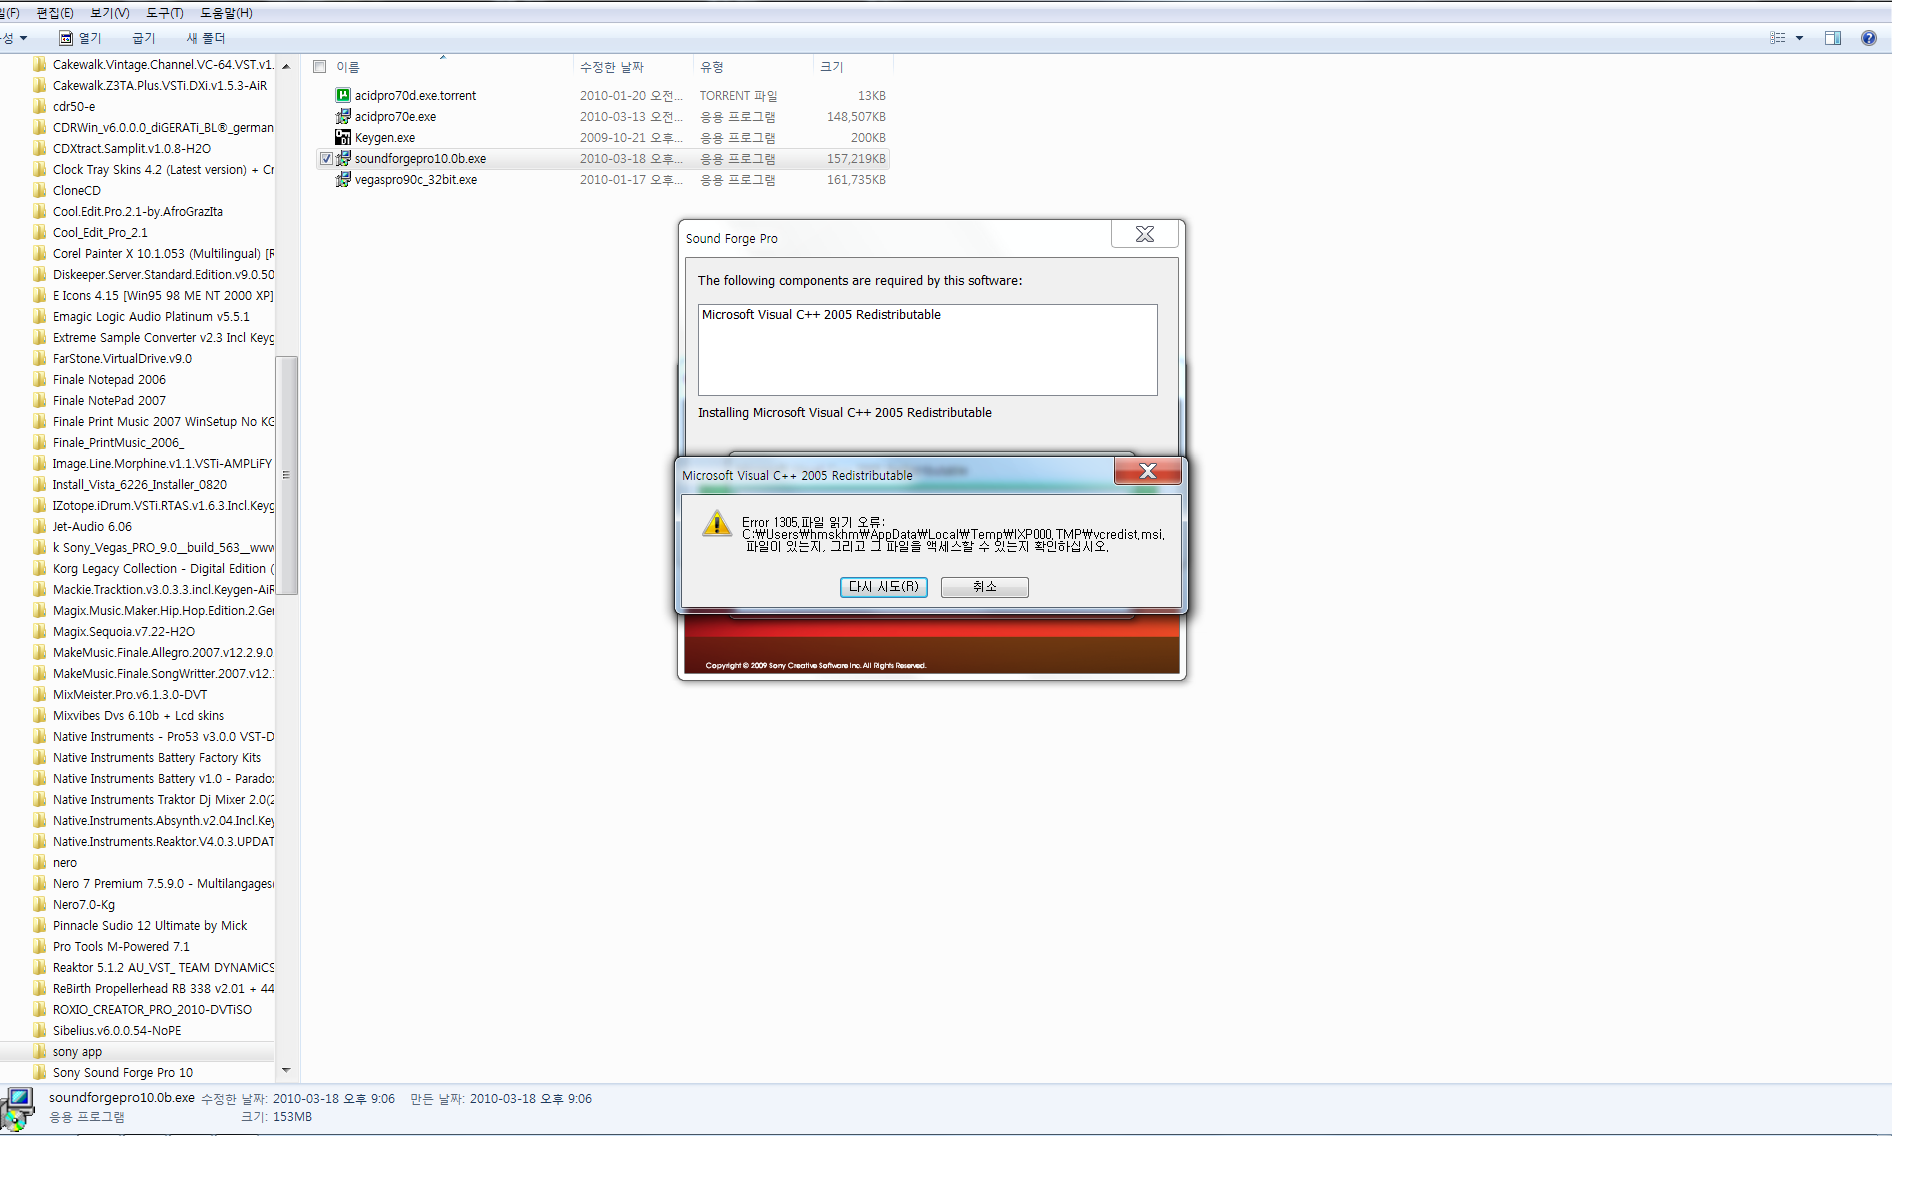Click the change view icon
Viewport: 1920px width, 1200px height.
pos(1777,38)
